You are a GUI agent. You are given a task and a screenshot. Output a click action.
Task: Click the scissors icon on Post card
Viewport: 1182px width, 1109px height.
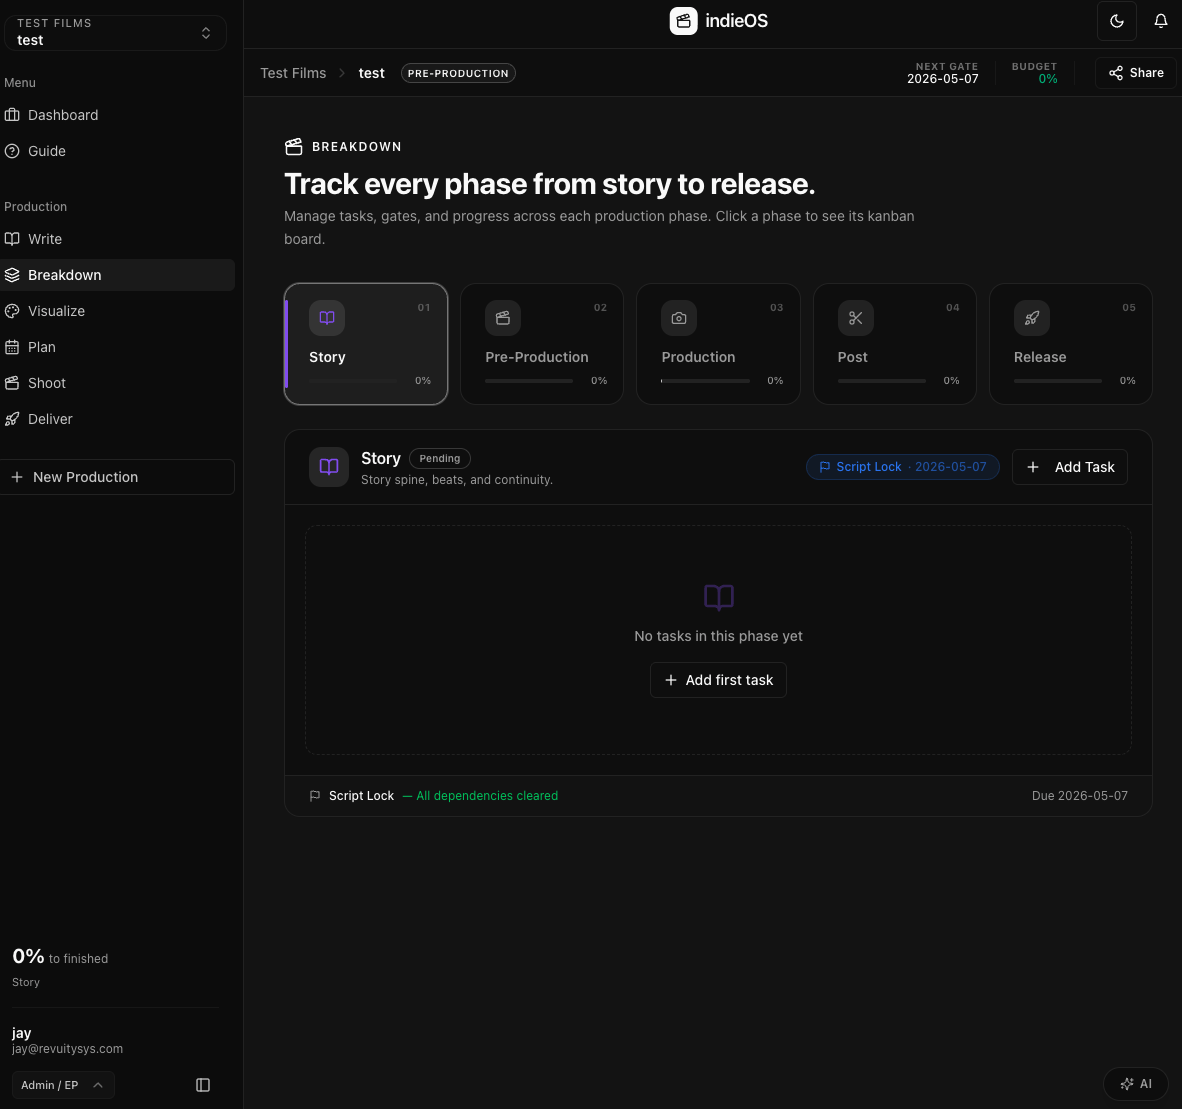[x=856, y=318]
